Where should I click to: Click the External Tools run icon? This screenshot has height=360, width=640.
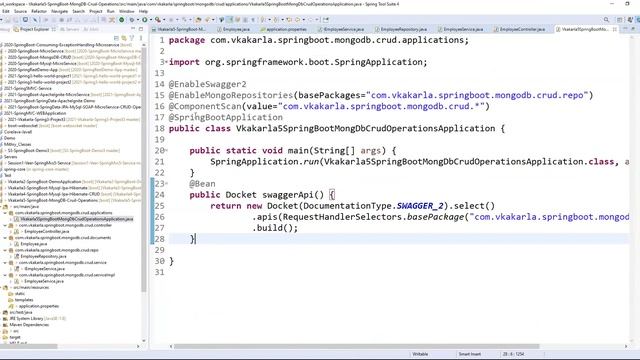coord(158,20)
